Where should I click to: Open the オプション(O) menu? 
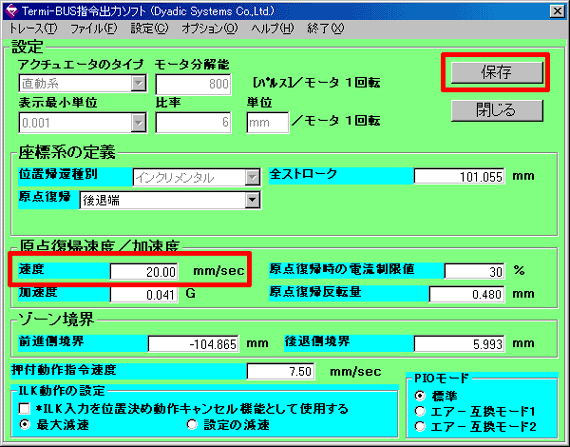(209, 28)
